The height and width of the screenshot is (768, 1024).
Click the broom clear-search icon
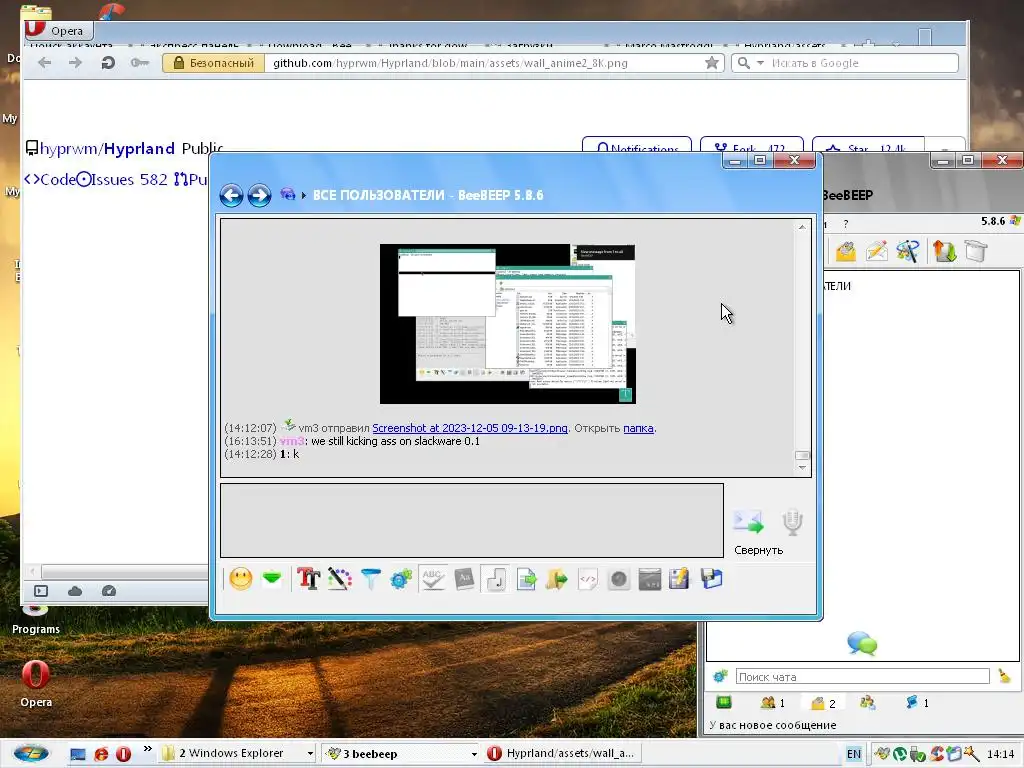pyautogui.click(x=1004, y=677)
